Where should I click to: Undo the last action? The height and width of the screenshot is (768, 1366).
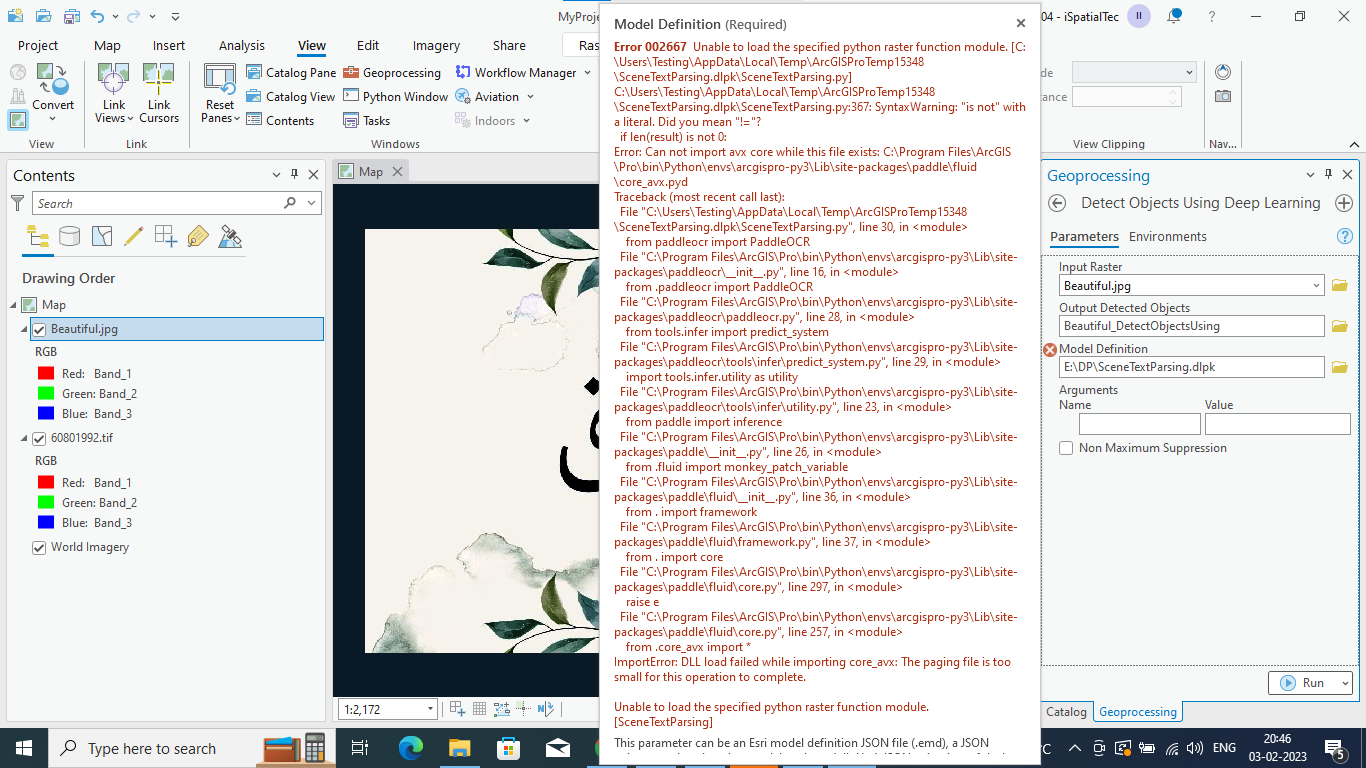click(97, 16)
